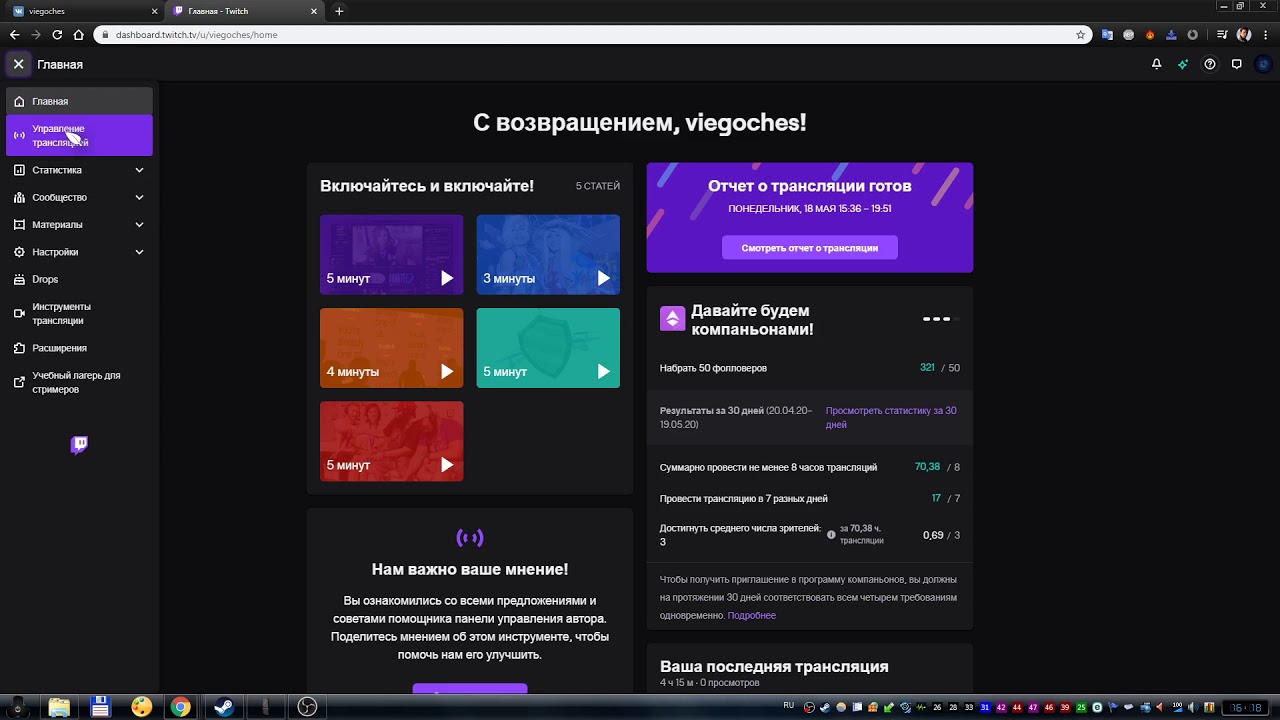Open OBS Studio from the taskbar
The width and height of the screenshot is (1280, 720).
click(307, 708)
